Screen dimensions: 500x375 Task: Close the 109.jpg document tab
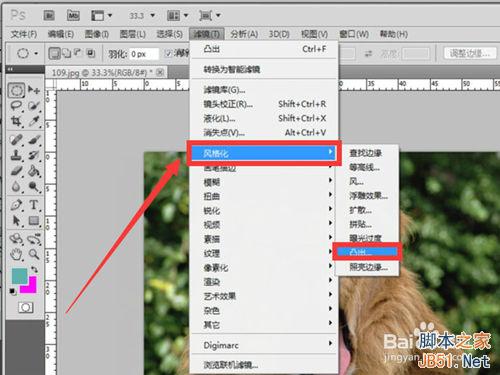160,72
